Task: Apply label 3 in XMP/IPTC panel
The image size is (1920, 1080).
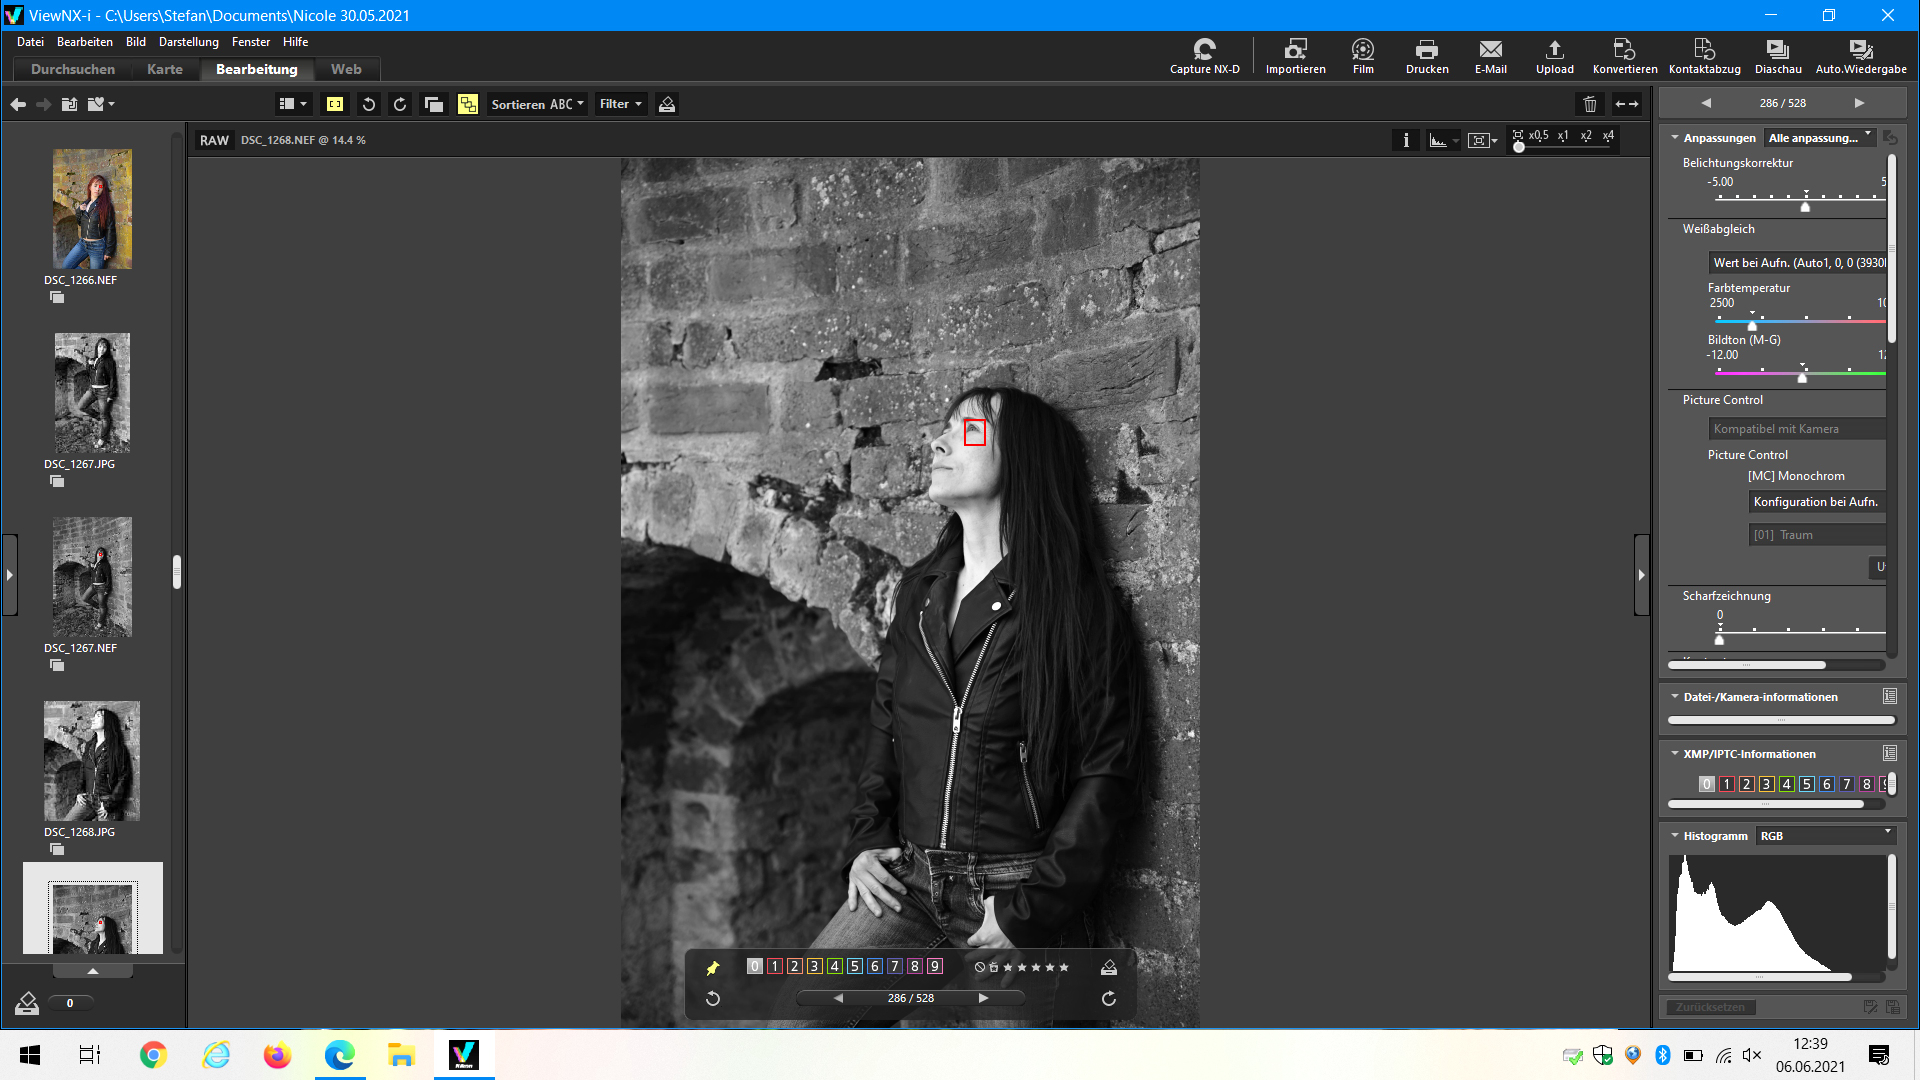Action: (1767, 784)
